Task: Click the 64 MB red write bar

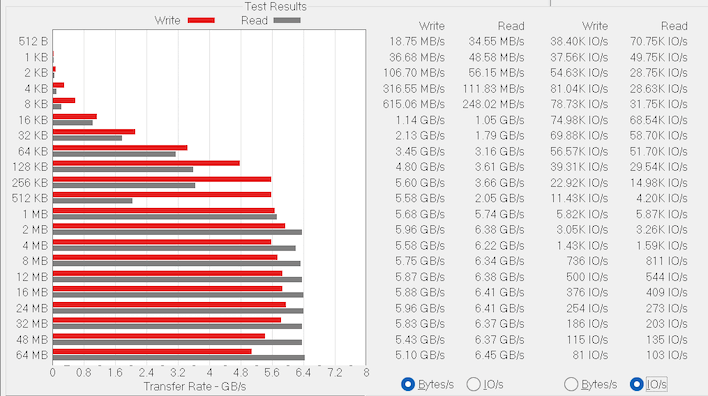Action: (152, 351)
